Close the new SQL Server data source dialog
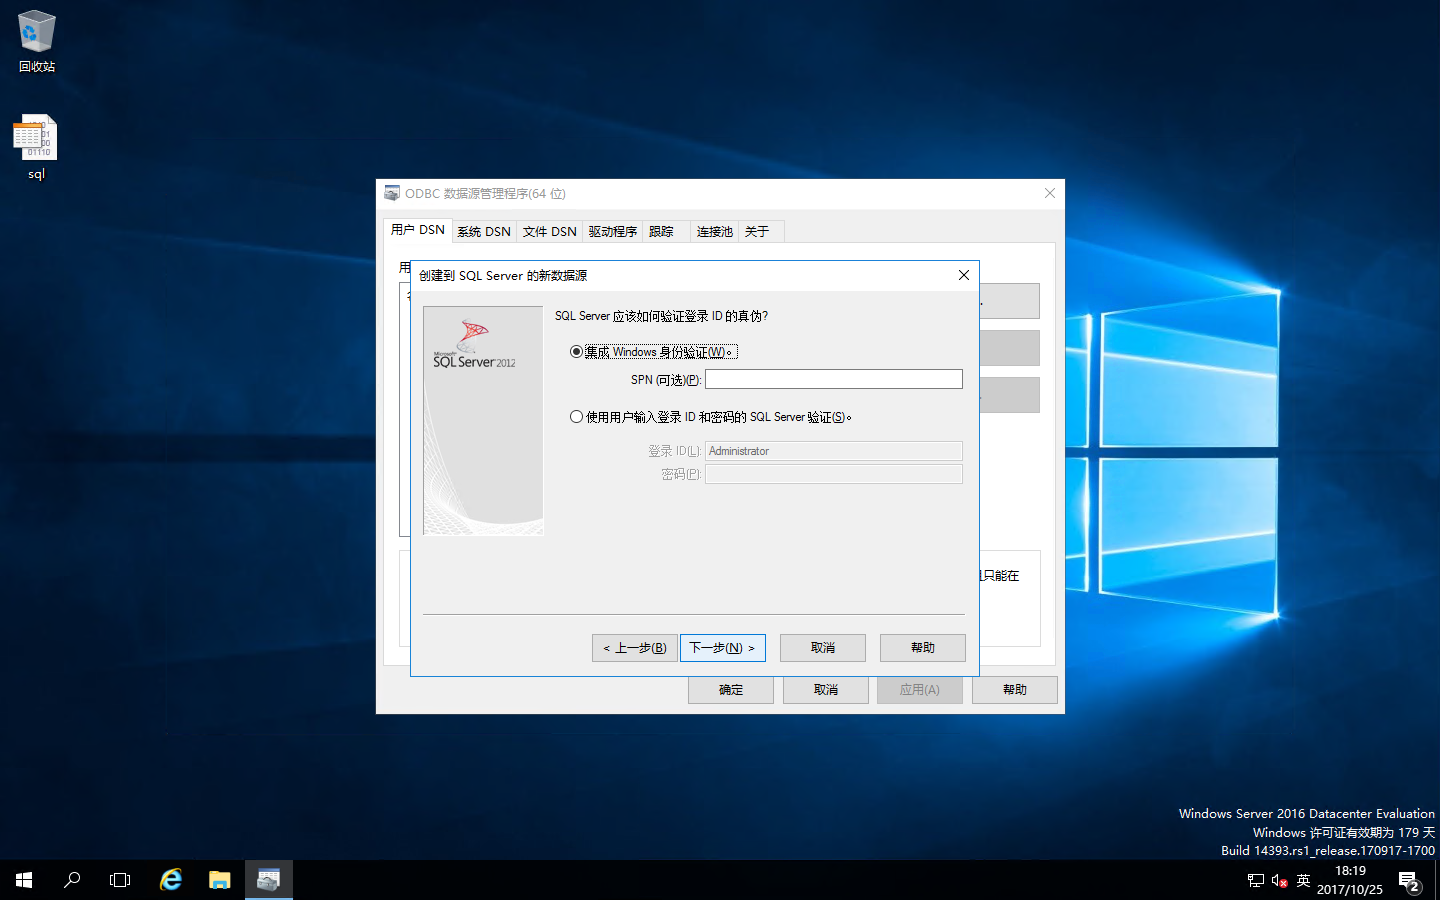The image size is (1440, 900). (964, 275)
